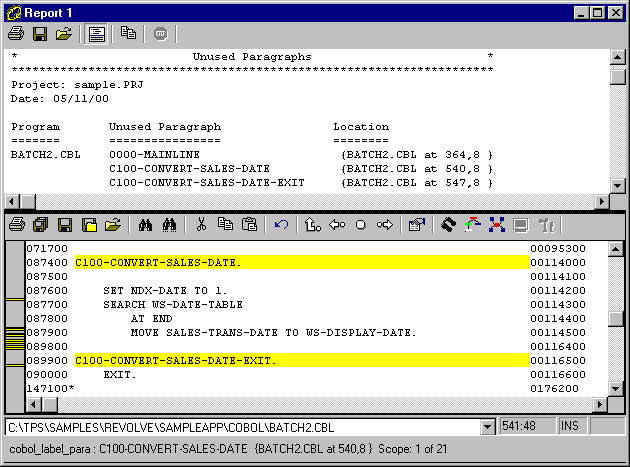The width and height of the screenshot is (630, 467).
Task: Click the report pane horizontal scrollbar right arrow
Action: pos(601,201)
